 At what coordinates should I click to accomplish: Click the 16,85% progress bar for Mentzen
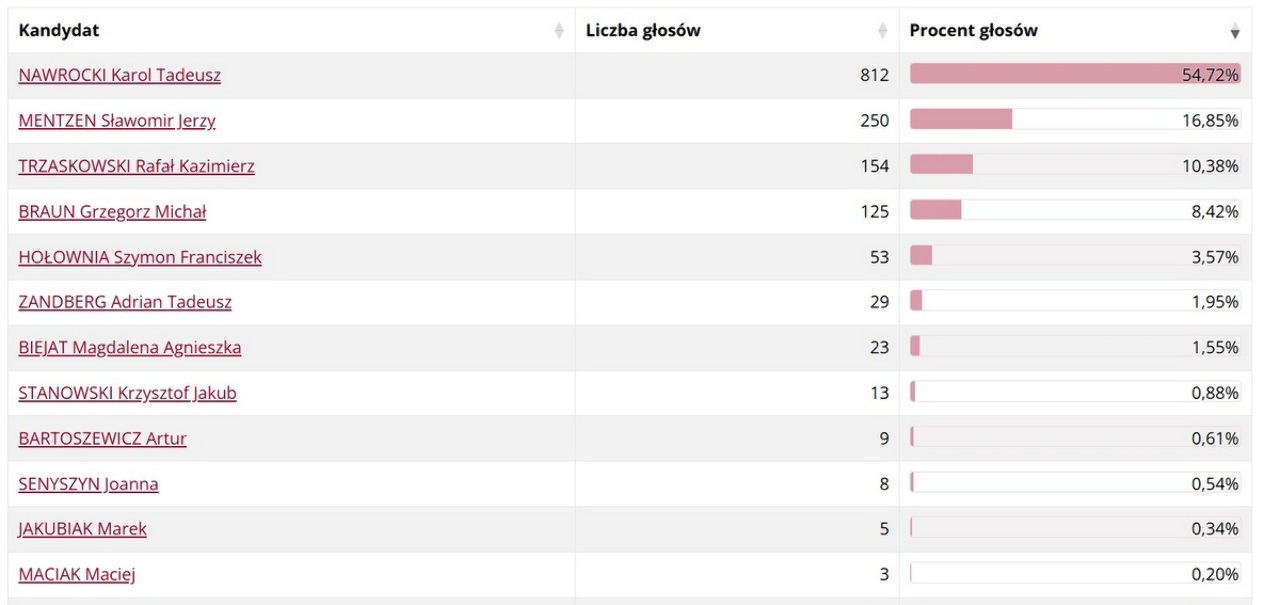coord(1075,120)
